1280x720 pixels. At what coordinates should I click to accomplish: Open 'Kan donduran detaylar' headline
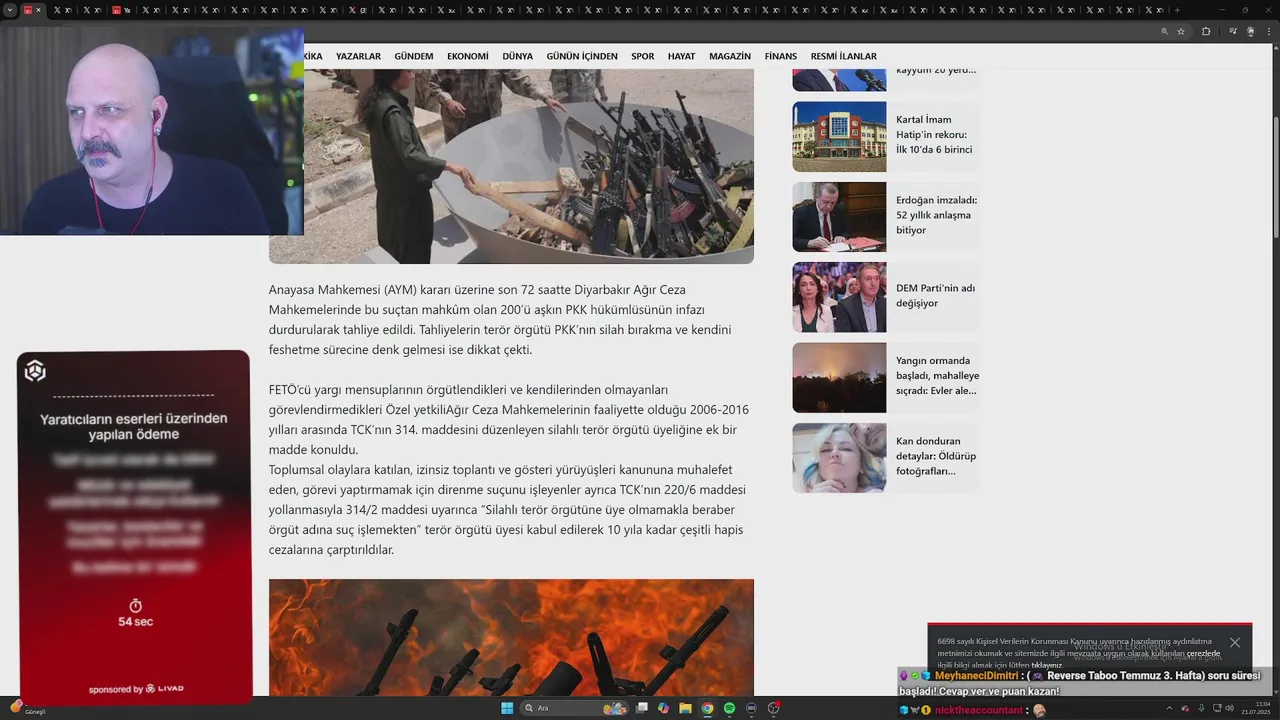click(936, 455)
